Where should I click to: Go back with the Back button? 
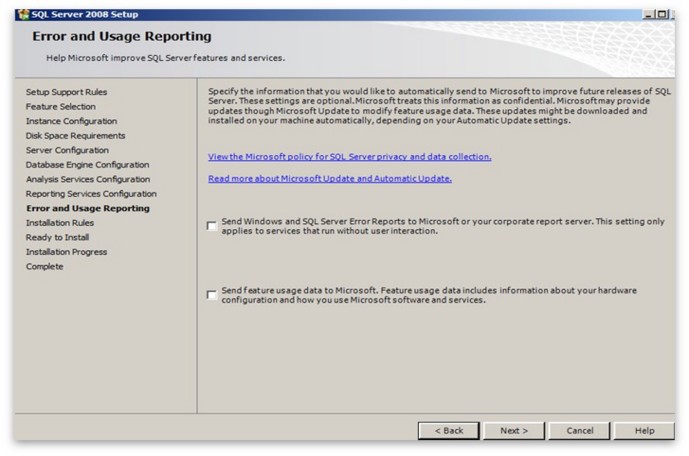(x=449, y=431)
